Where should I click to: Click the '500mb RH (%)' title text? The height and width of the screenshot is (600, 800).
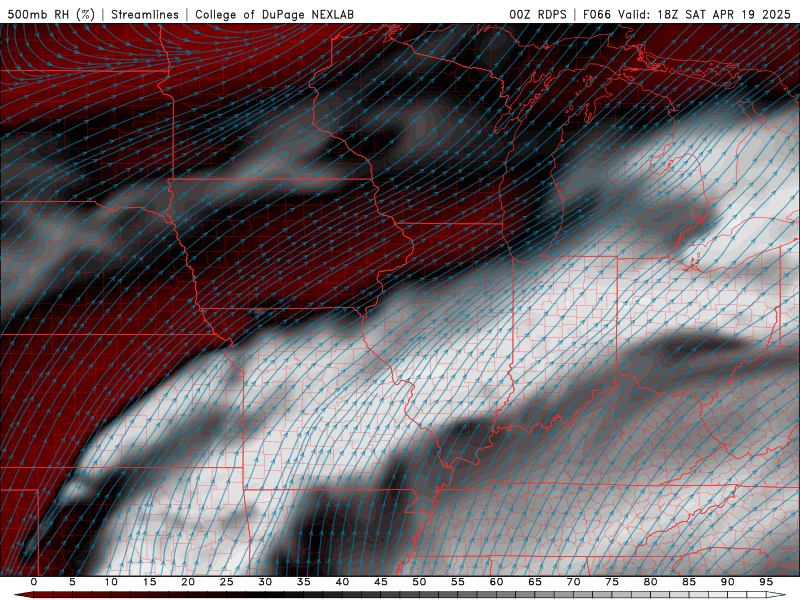click(x=52, y=14)
